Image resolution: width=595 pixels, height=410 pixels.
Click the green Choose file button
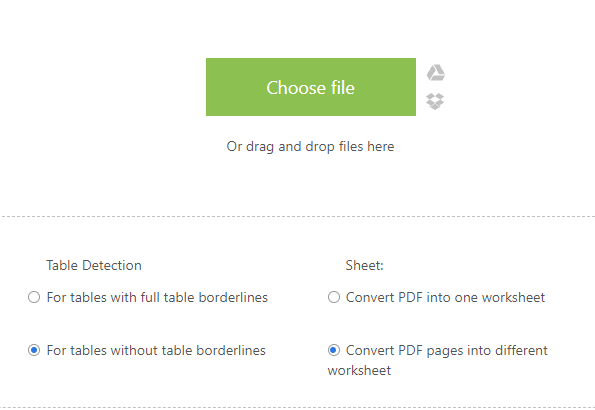pos(311,87)
